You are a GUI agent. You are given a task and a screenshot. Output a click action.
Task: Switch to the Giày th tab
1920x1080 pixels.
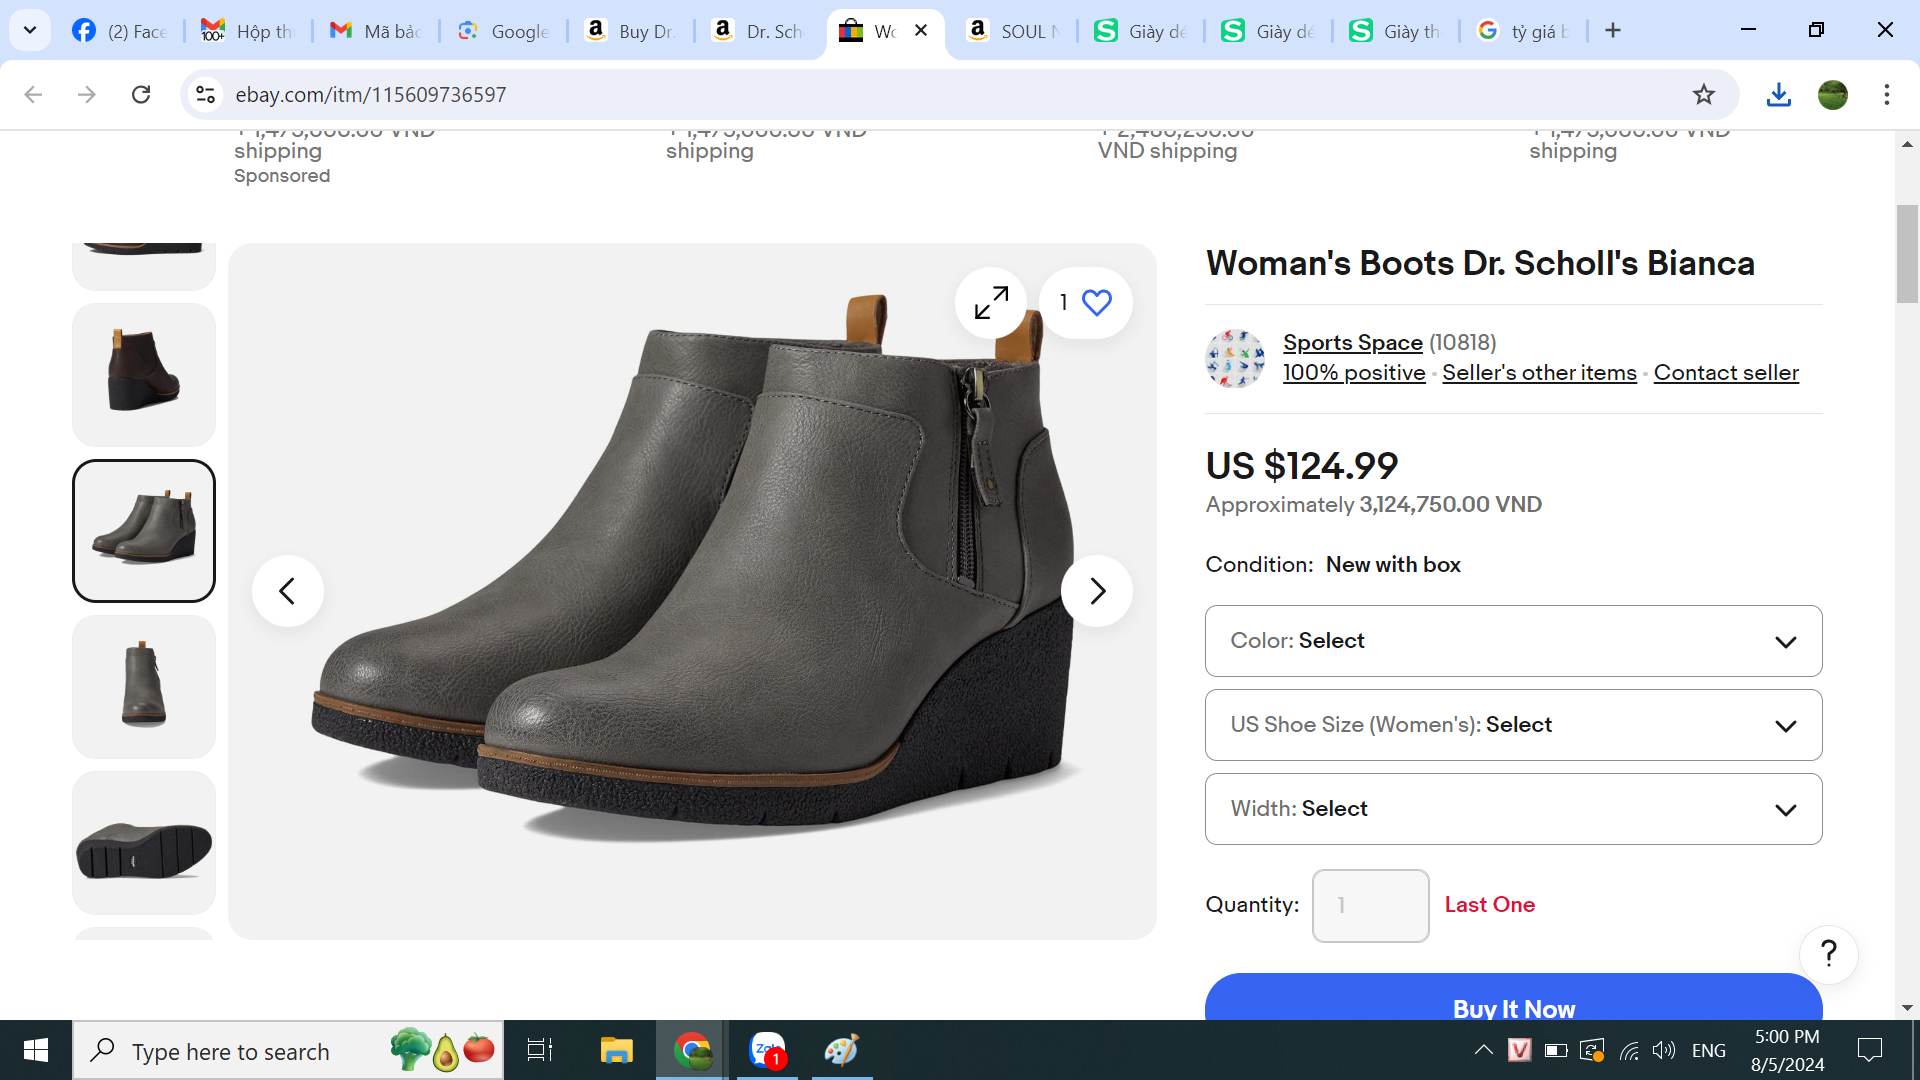pyautogui.click(x=1396, y=31)
